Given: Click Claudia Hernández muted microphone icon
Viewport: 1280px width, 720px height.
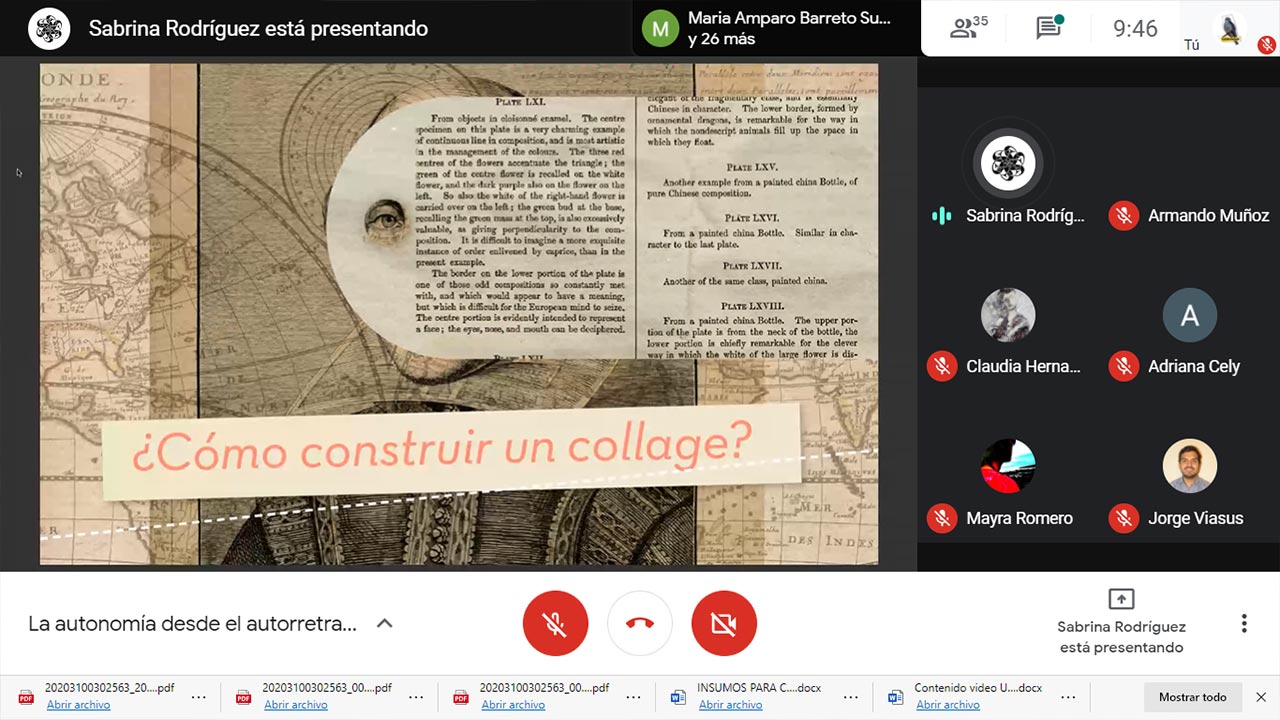Looking at the screenshot, I should point(942,366).
